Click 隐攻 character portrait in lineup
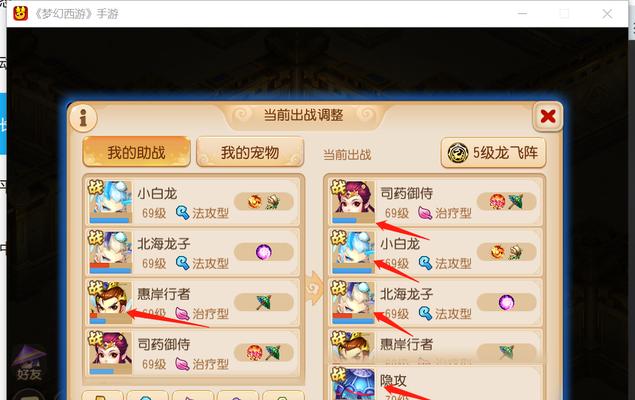The image size is (635, 400). 353,384
